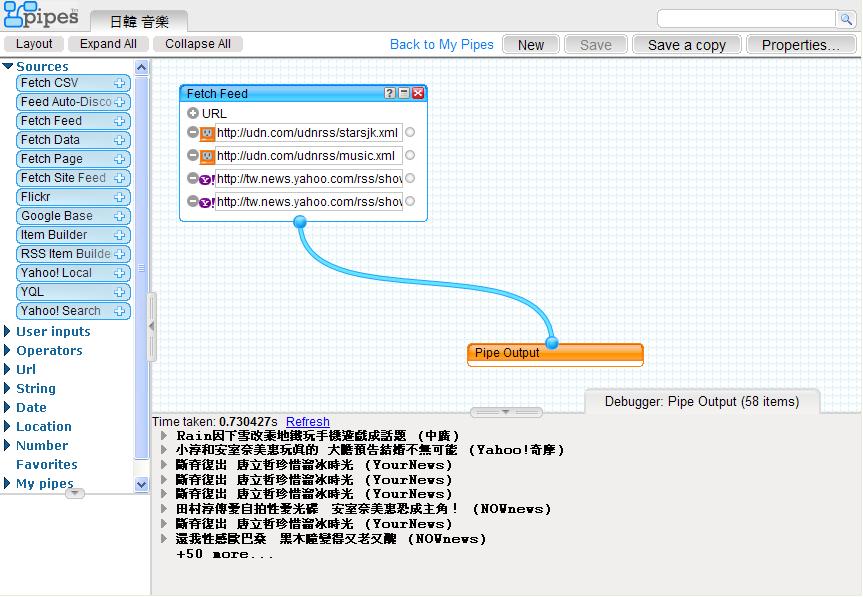This screenshot has width=863, height=597.
Task: Select the 日韓 音樂 pipe tab
Action: (139, 21)
